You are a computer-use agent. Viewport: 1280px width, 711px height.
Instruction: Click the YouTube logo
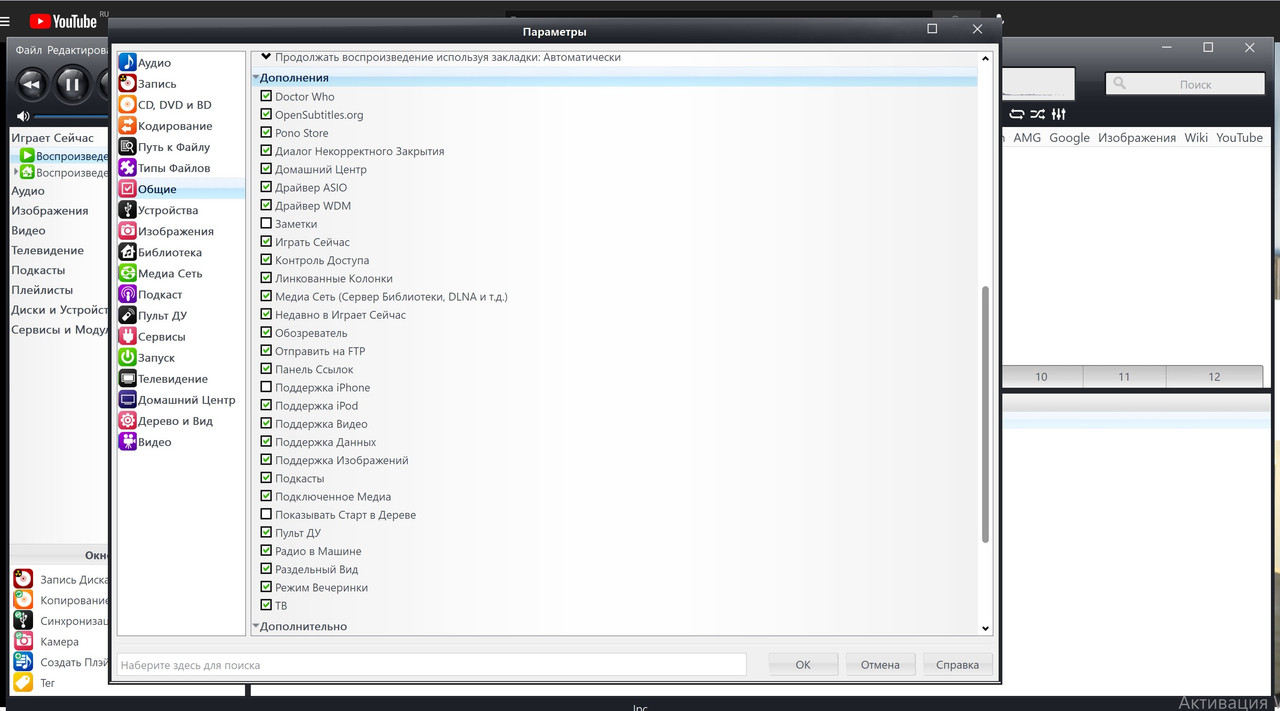point(63,21)
